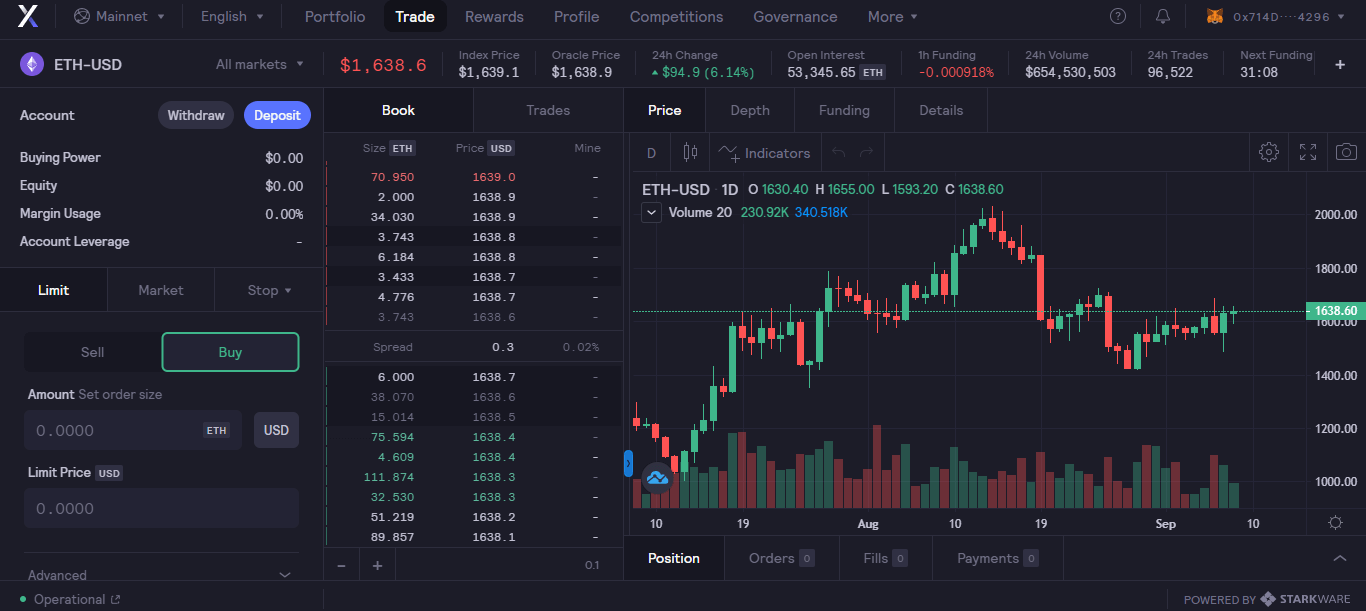
Task: Take a chart snapshot with the camera icon
Action: pos(1346,152)
